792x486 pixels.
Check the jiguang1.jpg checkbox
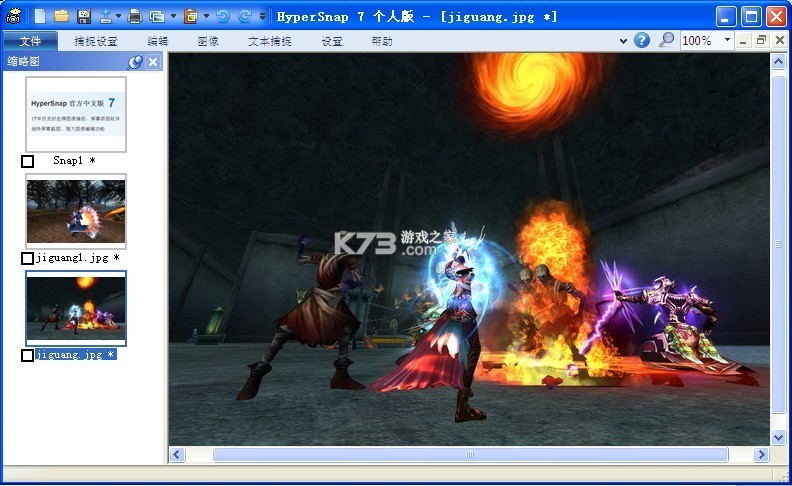point(28,259)
